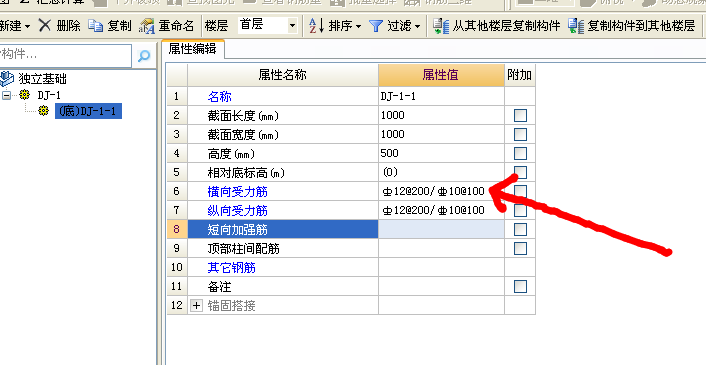Click the 独立基础 tree root icon
The image size is (706, 365).
[7, 79]
